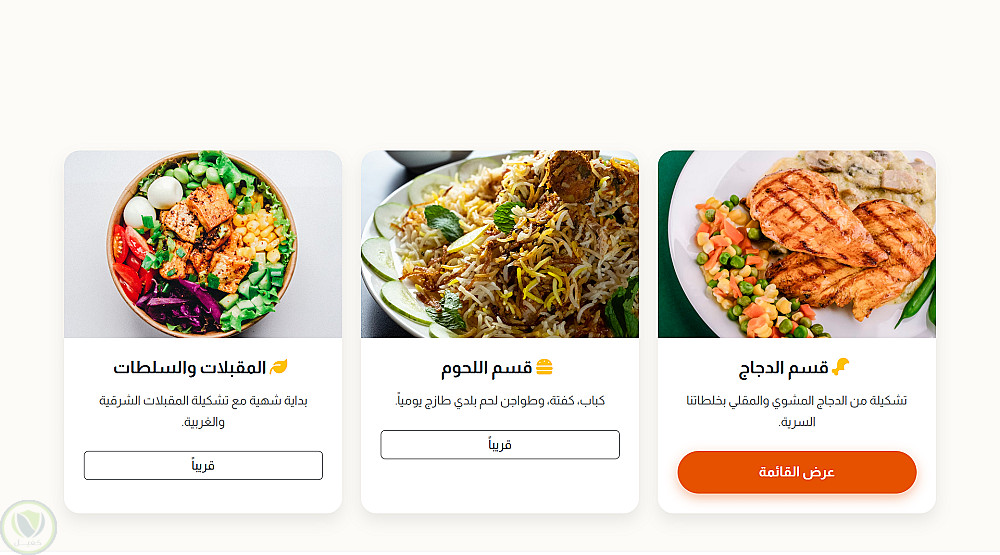This screenshot has width=1000, height=555.
Task: Click the leaf icon beside المقبلات والسلطات
Action: [x=279, y=367]
